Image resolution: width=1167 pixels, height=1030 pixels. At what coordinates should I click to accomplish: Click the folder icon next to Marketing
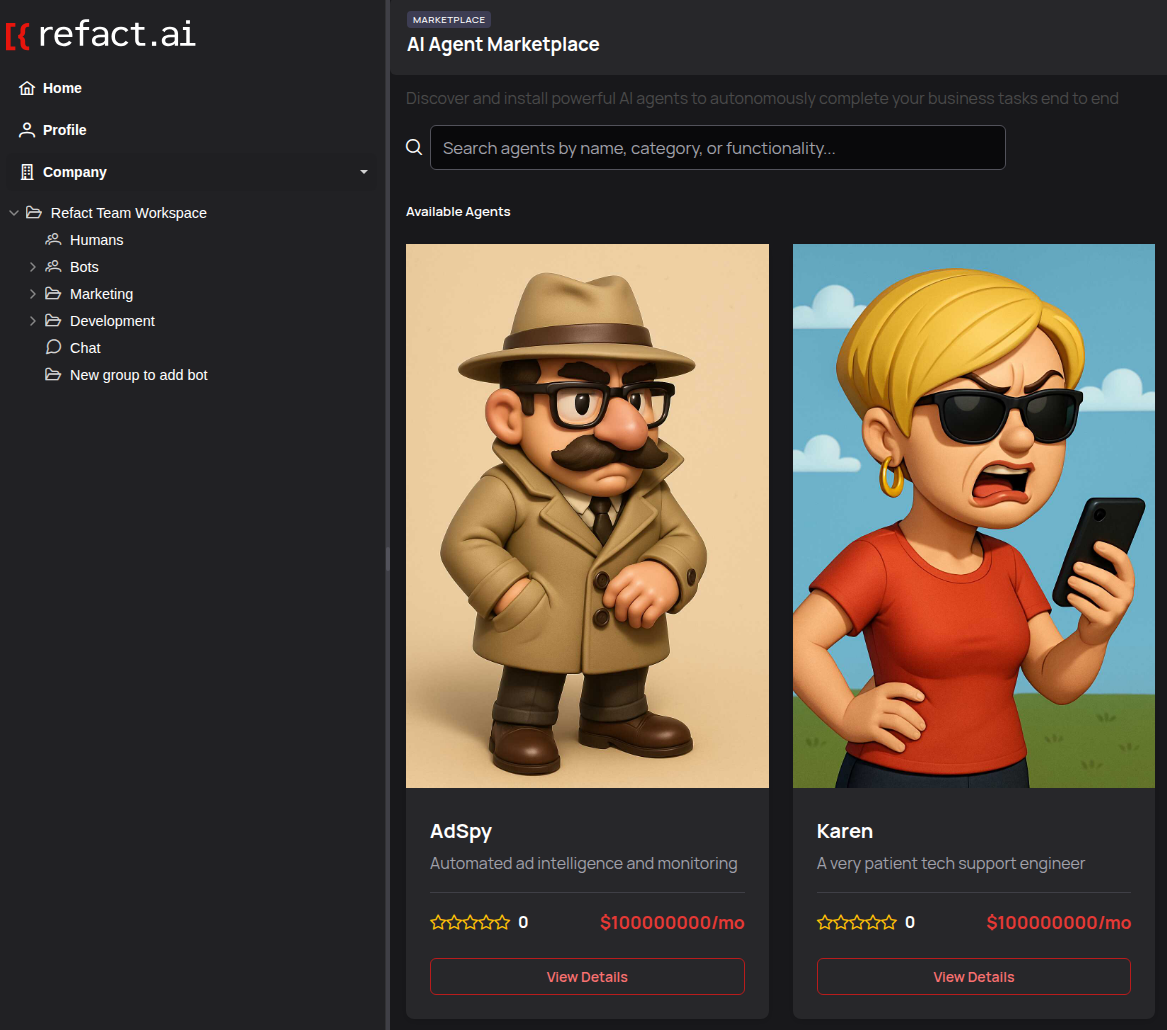[52, 293]
